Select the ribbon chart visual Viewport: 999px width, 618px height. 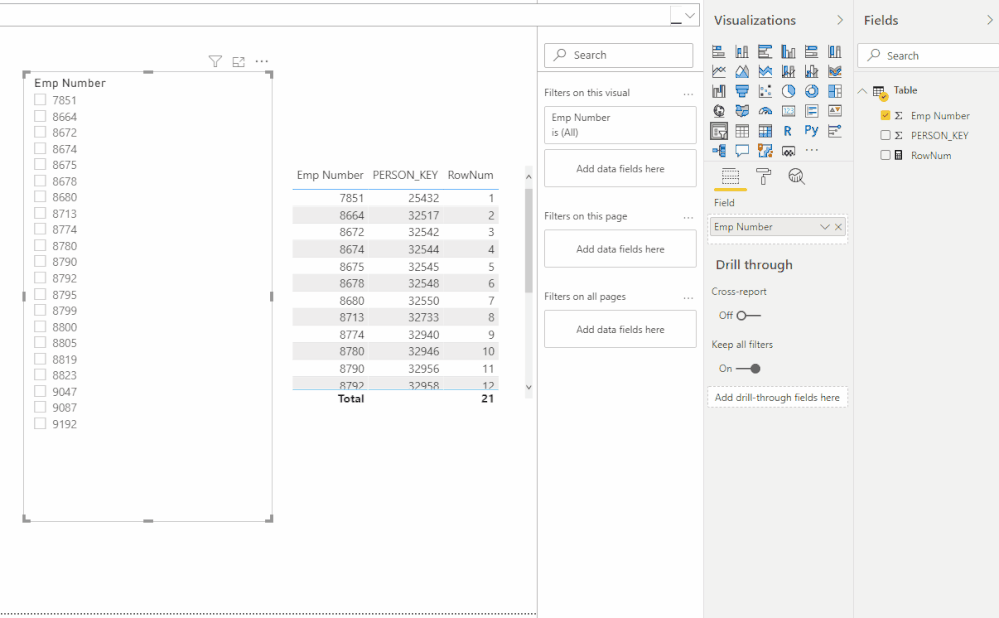tap(835, 71)
